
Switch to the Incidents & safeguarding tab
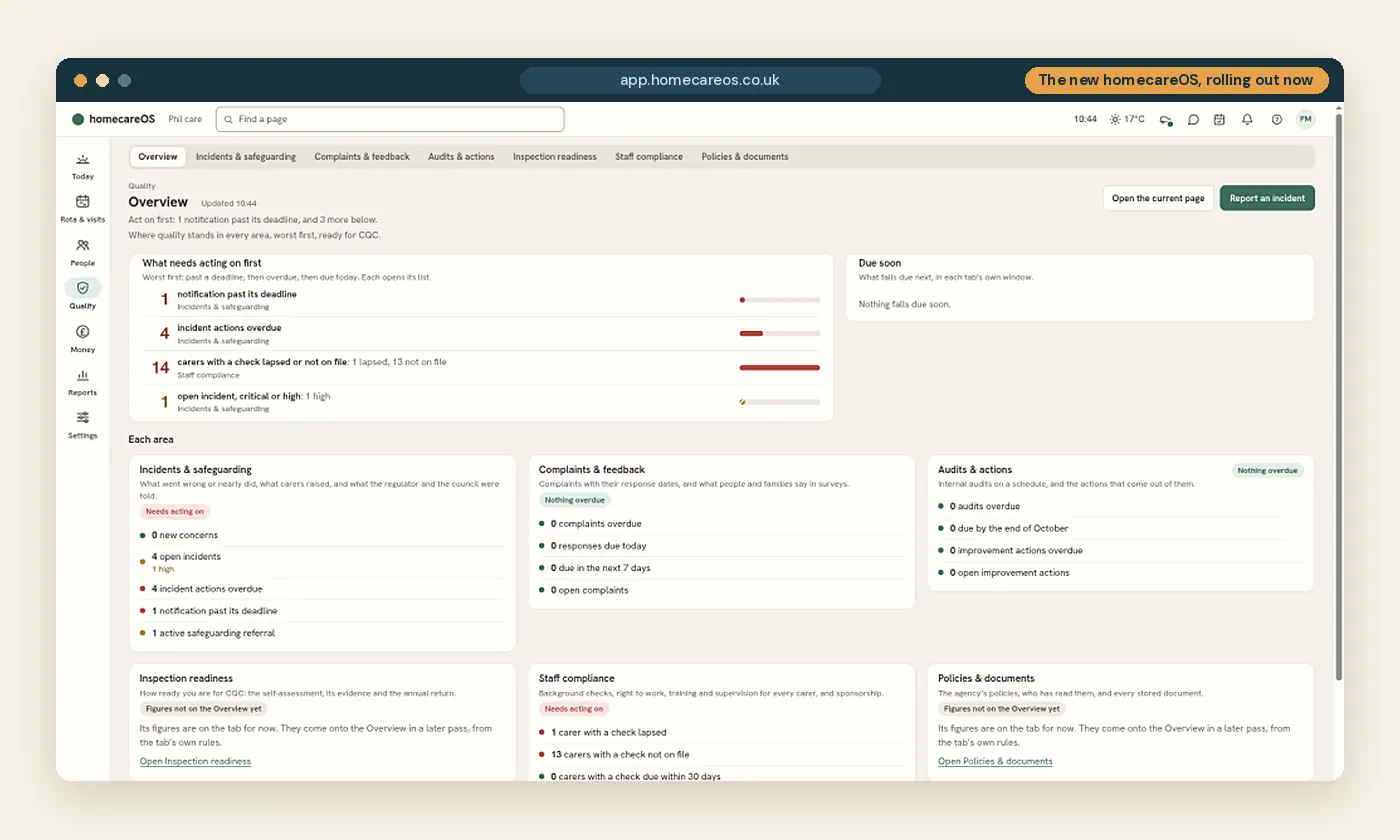246,157
